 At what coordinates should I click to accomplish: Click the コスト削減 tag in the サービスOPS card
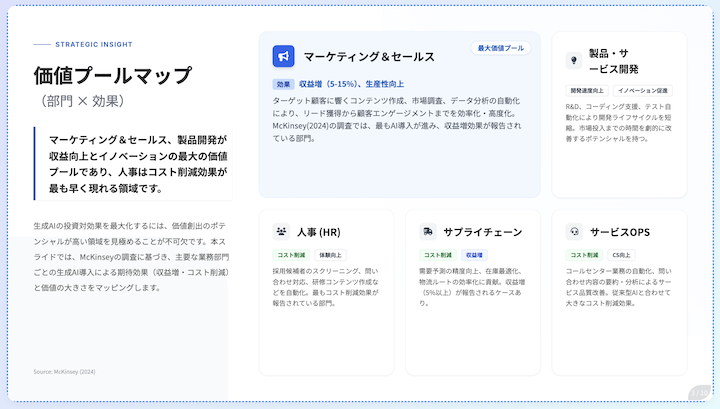point(584,255)
